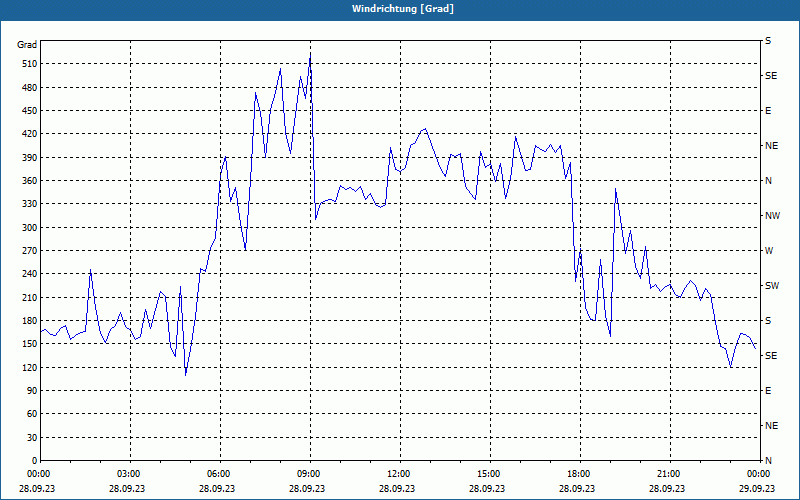The height and width of the screenshot is (500, 800).
Task: Click the 330 tick label on the left axis
Action: click(x=30, y=204)
